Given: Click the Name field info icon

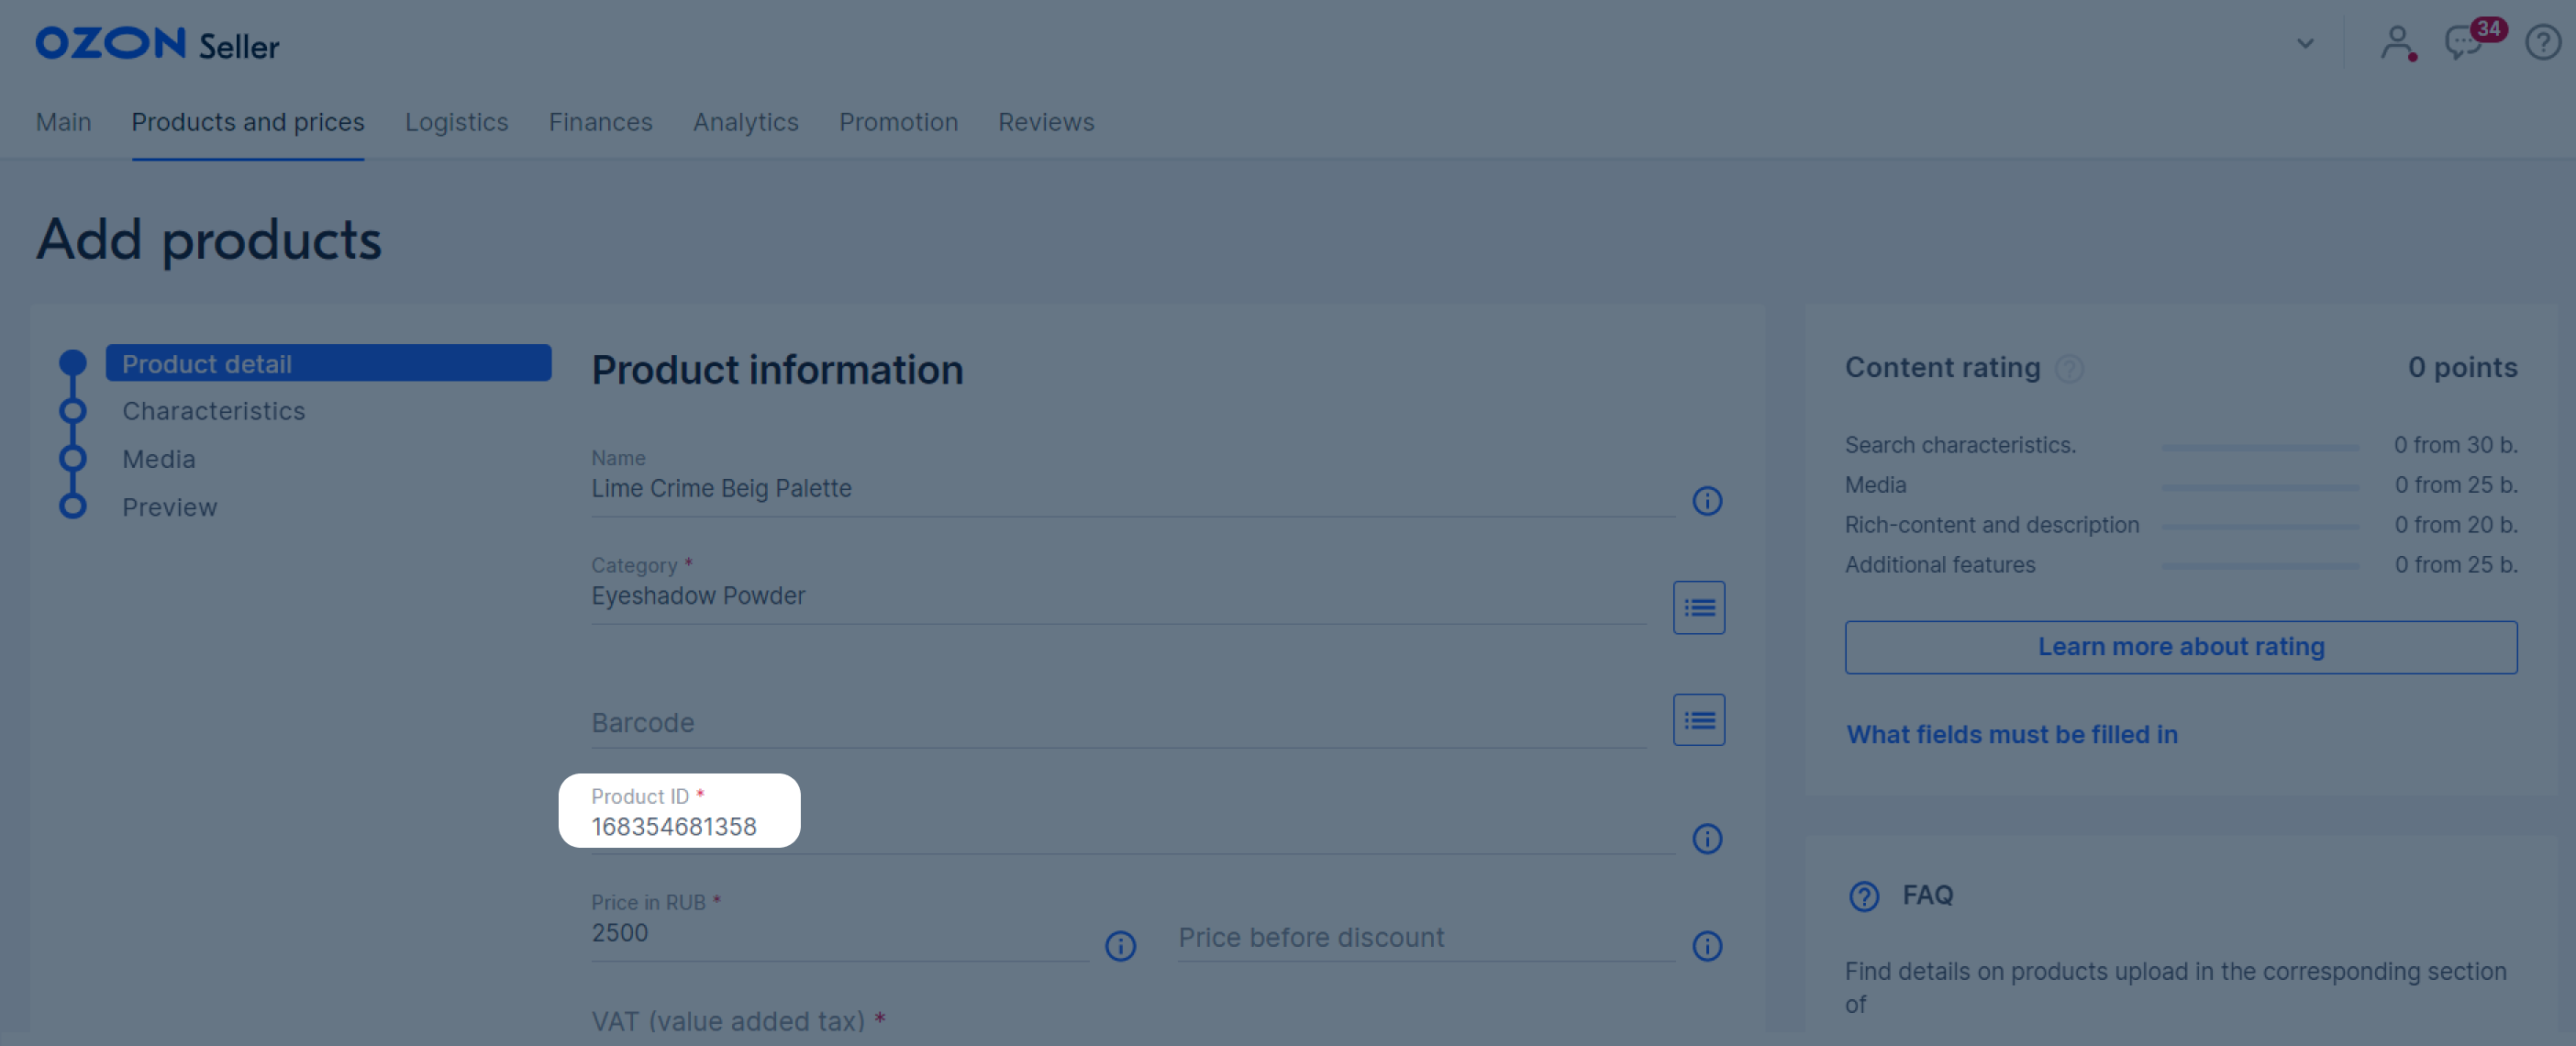Looking at the screenshot, I should click(x=1706, y=500).
